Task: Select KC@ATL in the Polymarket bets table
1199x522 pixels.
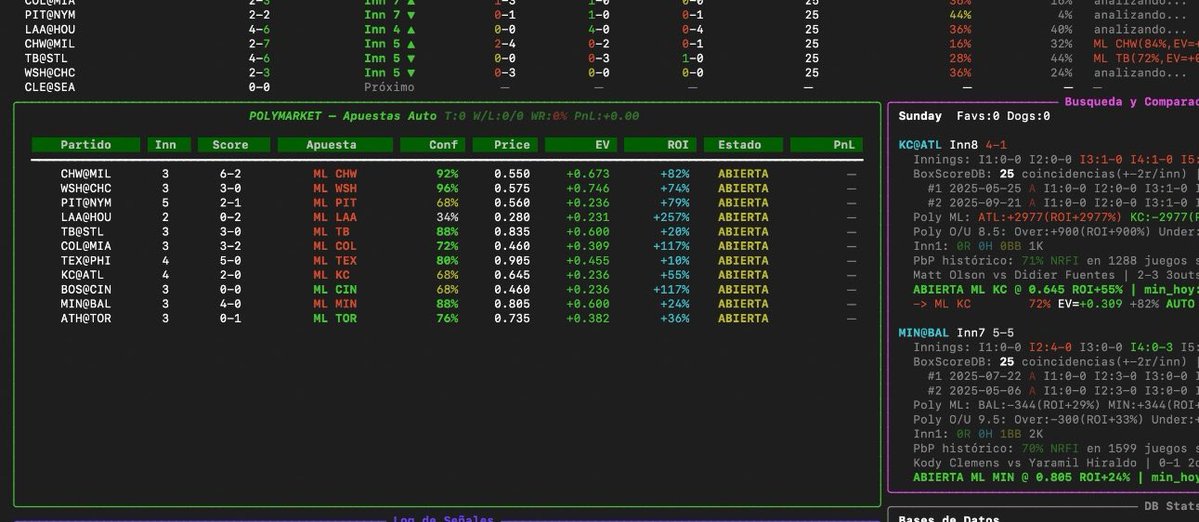Action: (x=83, y=274)
